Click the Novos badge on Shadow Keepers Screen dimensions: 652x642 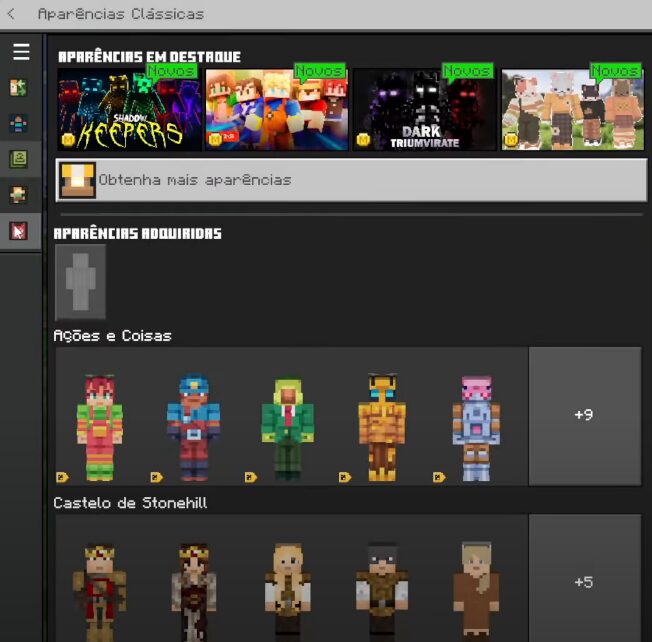point(171,71)
